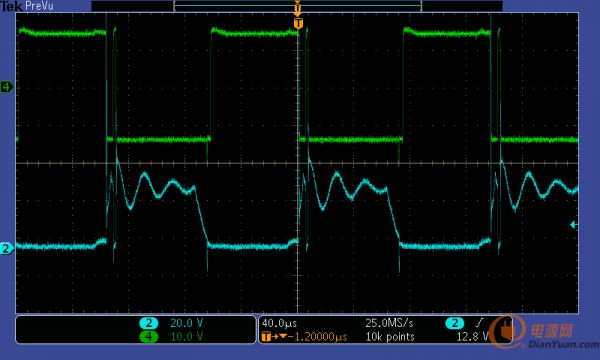Viewport: 600px width, 360px height.
Task: Click the Tek PreVu status label
Action: coord(27,6)
